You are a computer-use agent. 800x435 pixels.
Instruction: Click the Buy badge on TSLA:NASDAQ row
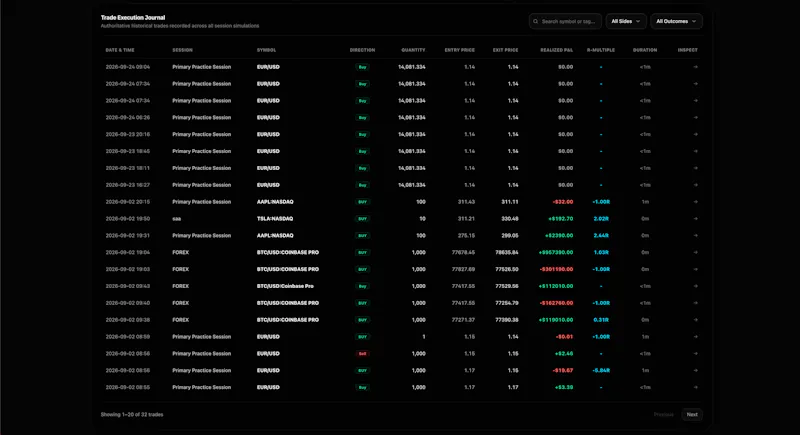[x=362, y=219]
